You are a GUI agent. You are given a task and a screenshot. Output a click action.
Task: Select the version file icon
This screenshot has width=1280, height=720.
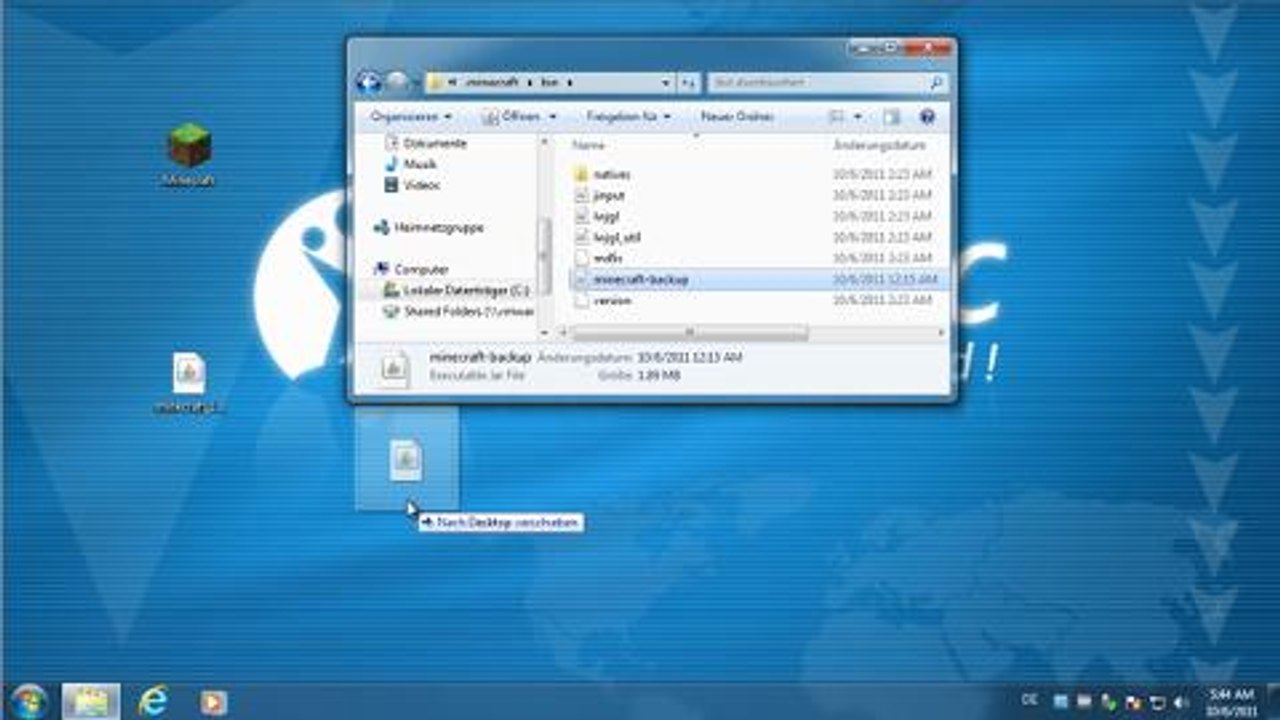pos(583,300)
